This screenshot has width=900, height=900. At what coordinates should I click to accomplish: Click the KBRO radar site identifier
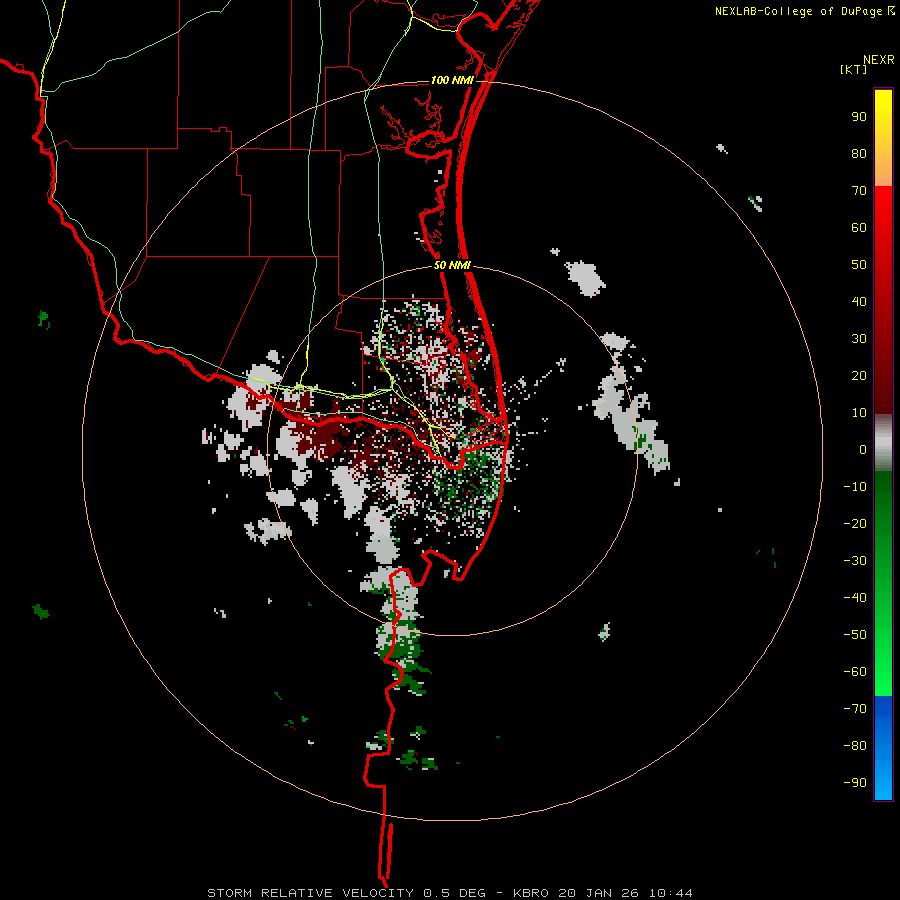[532, 893]
